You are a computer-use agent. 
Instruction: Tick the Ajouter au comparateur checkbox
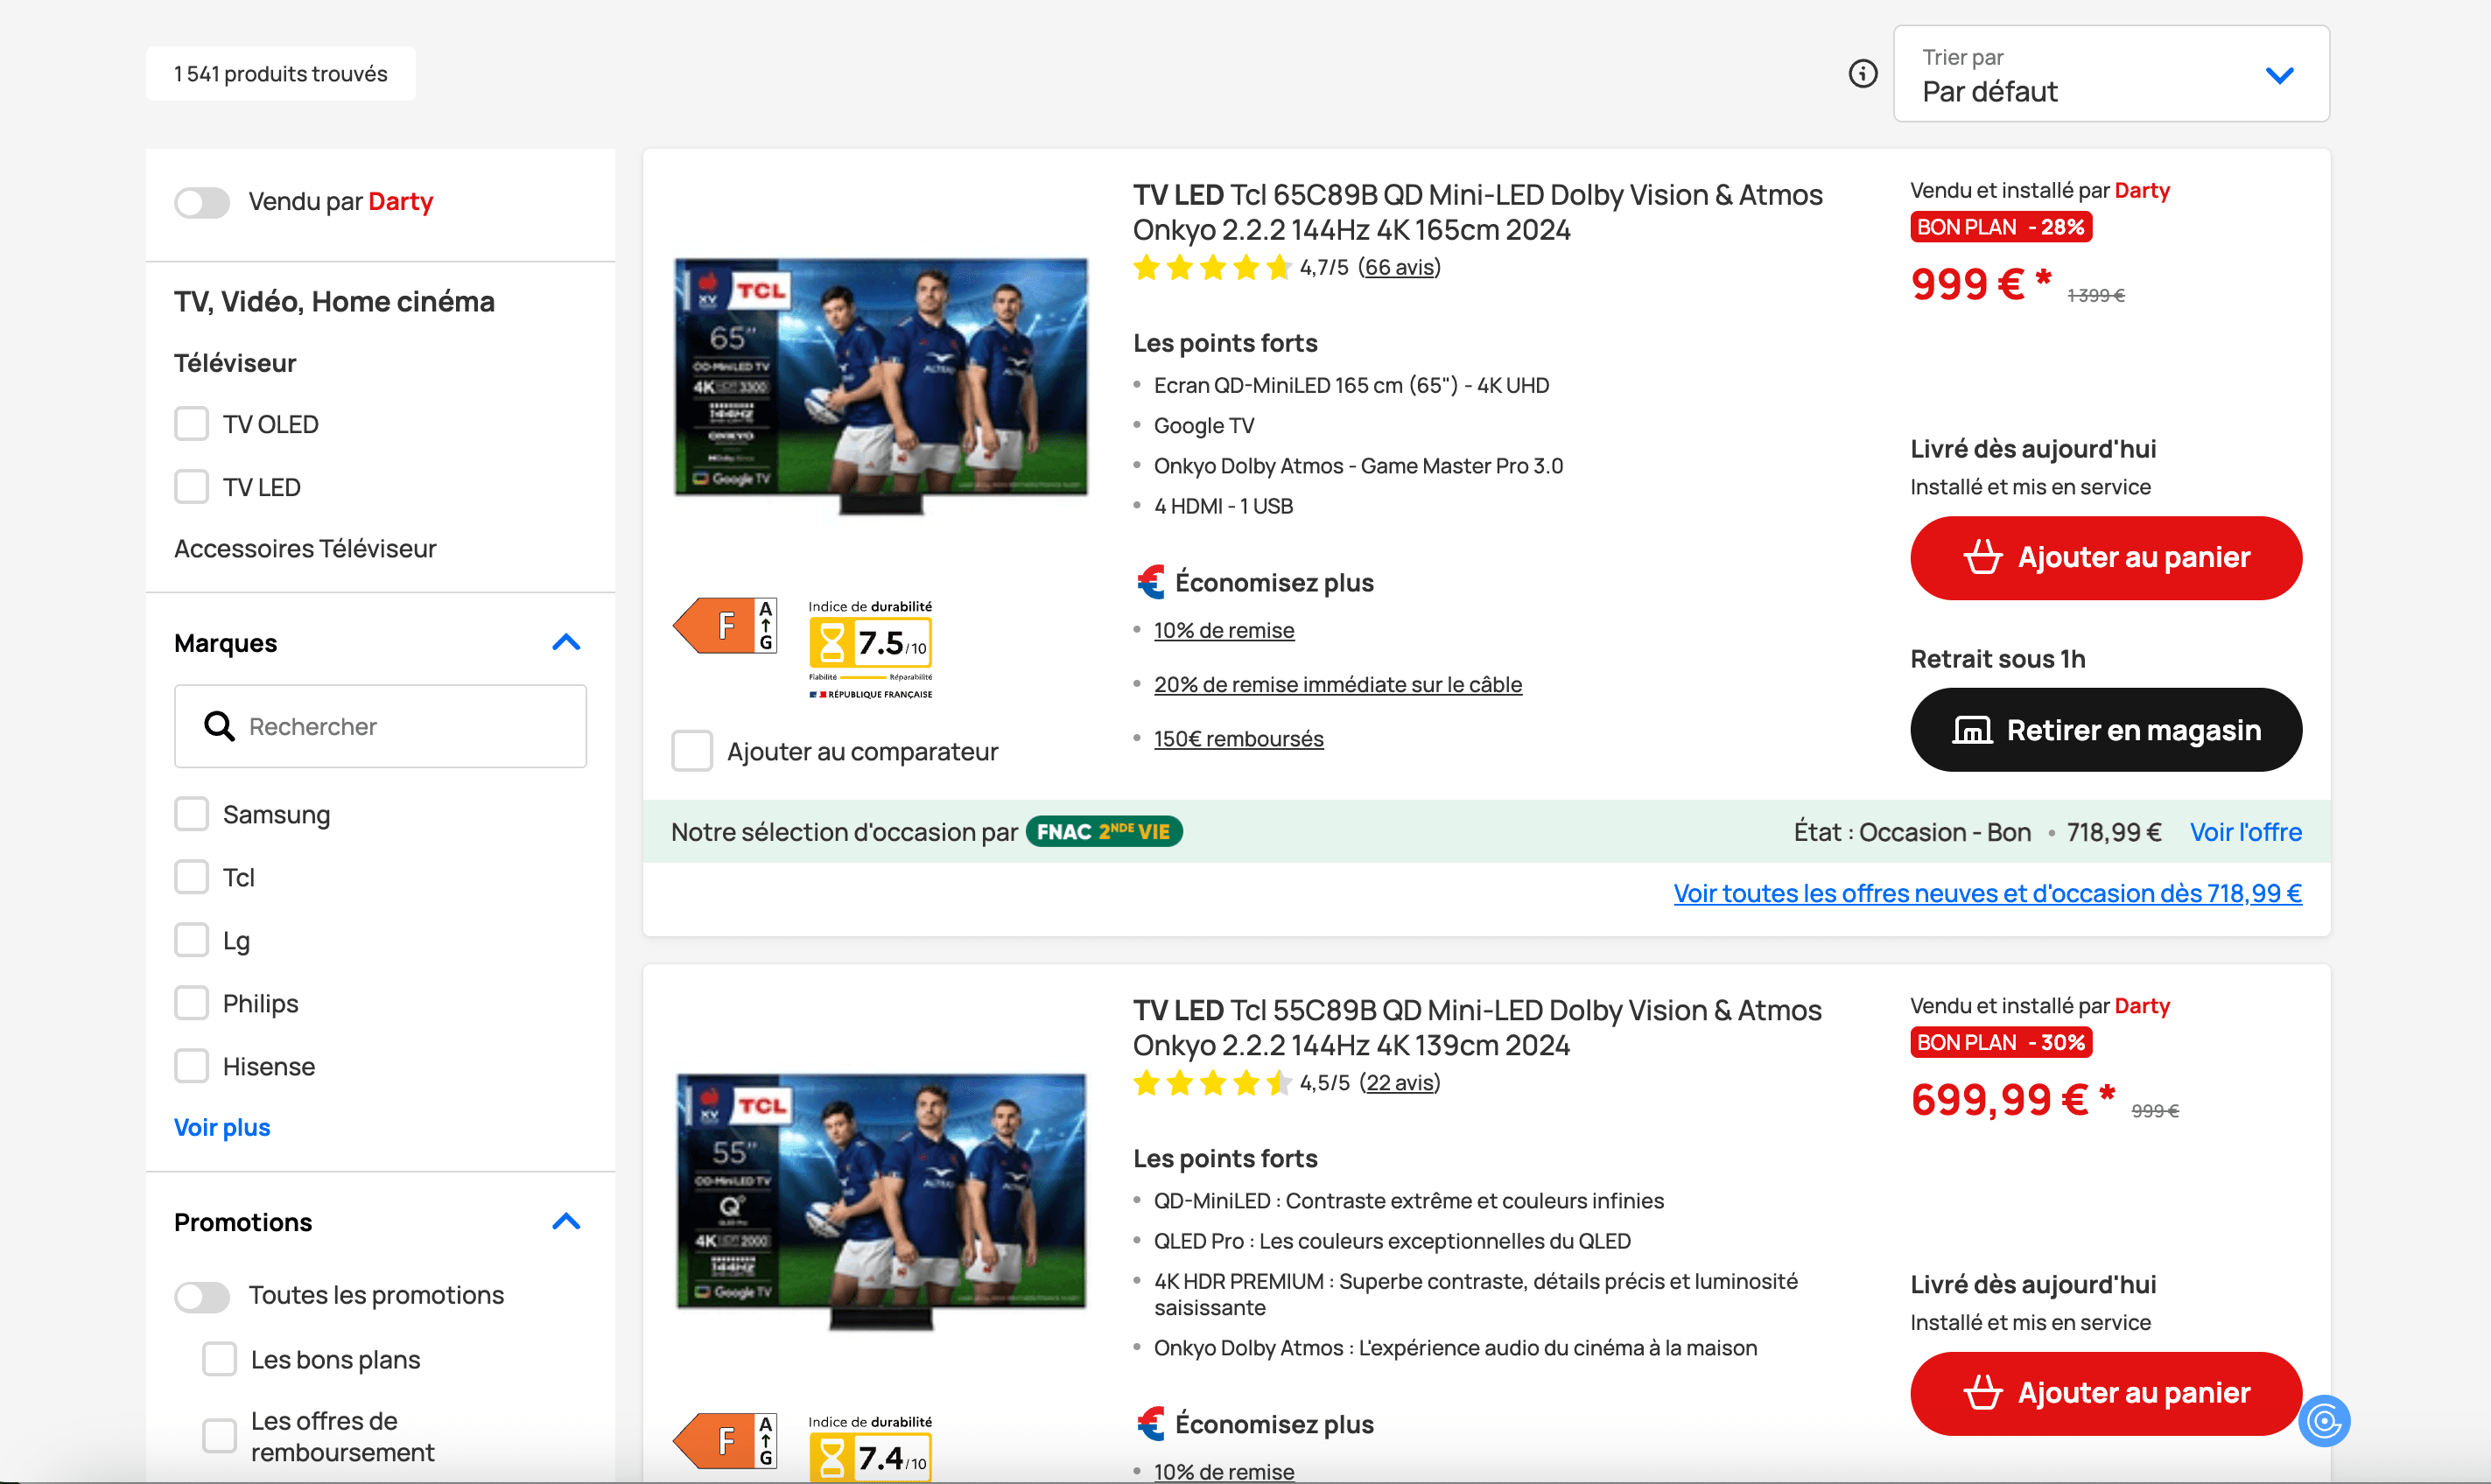pyautogui.click(x=692, y=751)
